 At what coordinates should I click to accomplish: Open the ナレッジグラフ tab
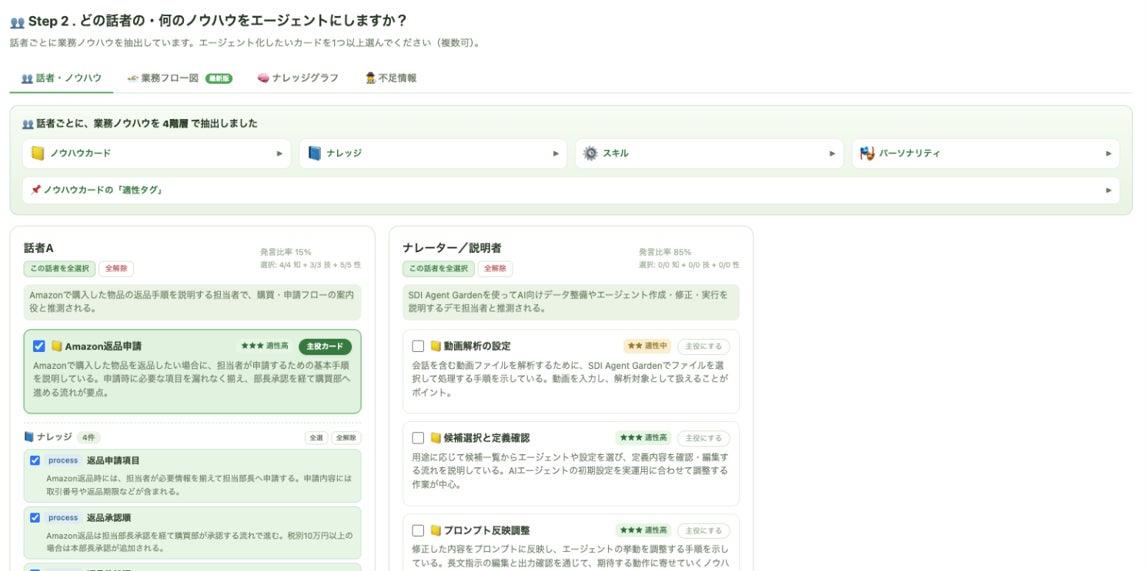(297, 78)
